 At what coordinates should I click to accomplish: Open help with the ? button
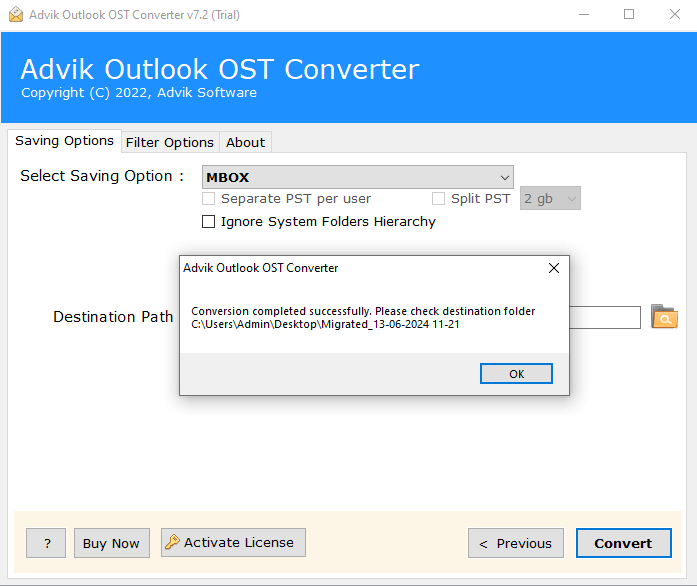pyautogui.click(x=46, y=543)
